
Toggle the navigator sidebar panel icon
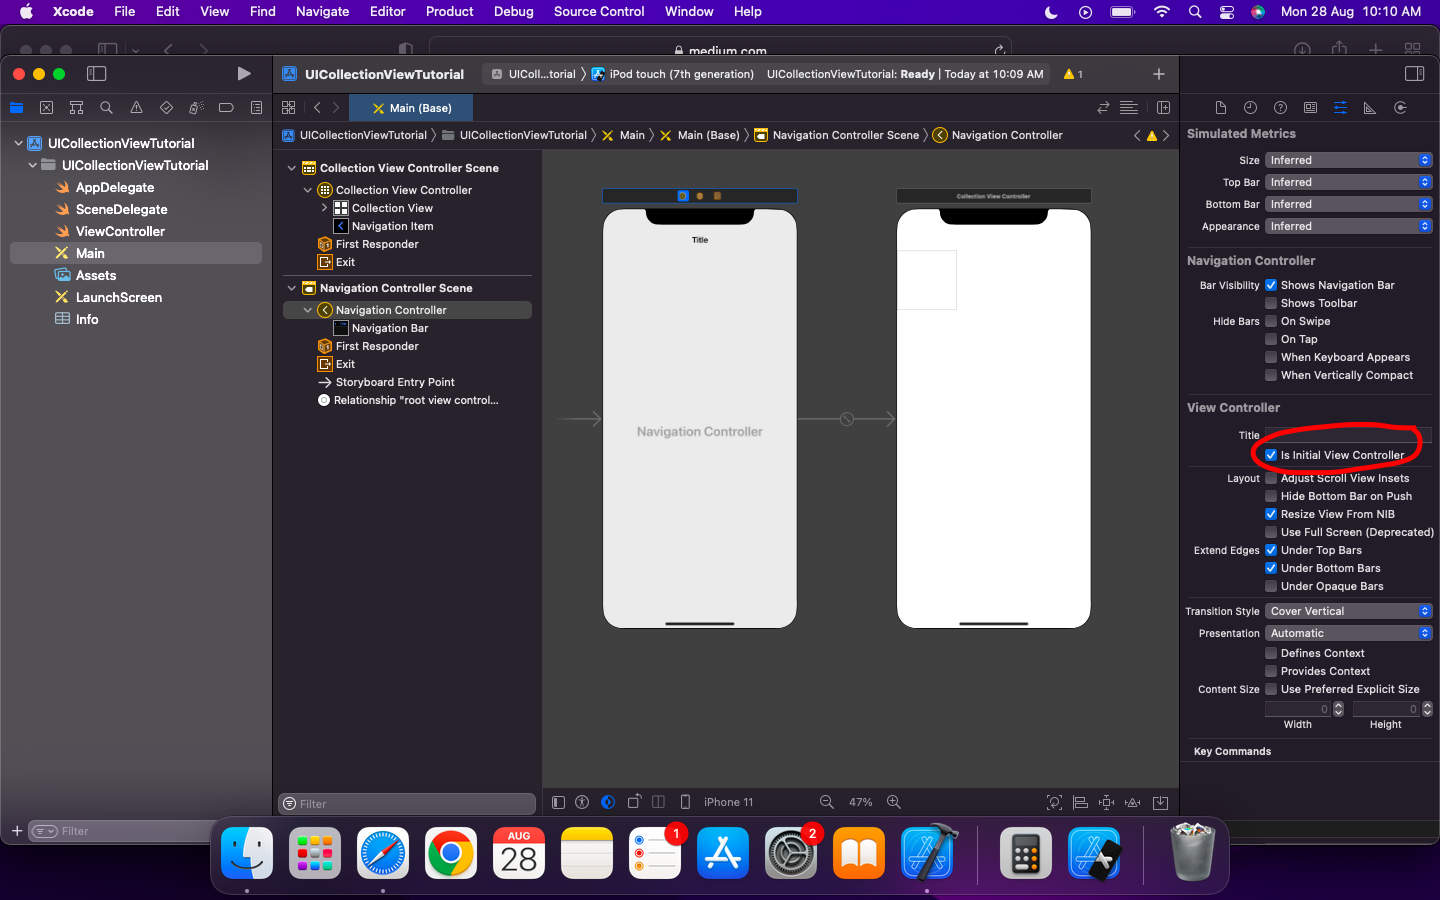pyautogui.click(x=97, y=73)
